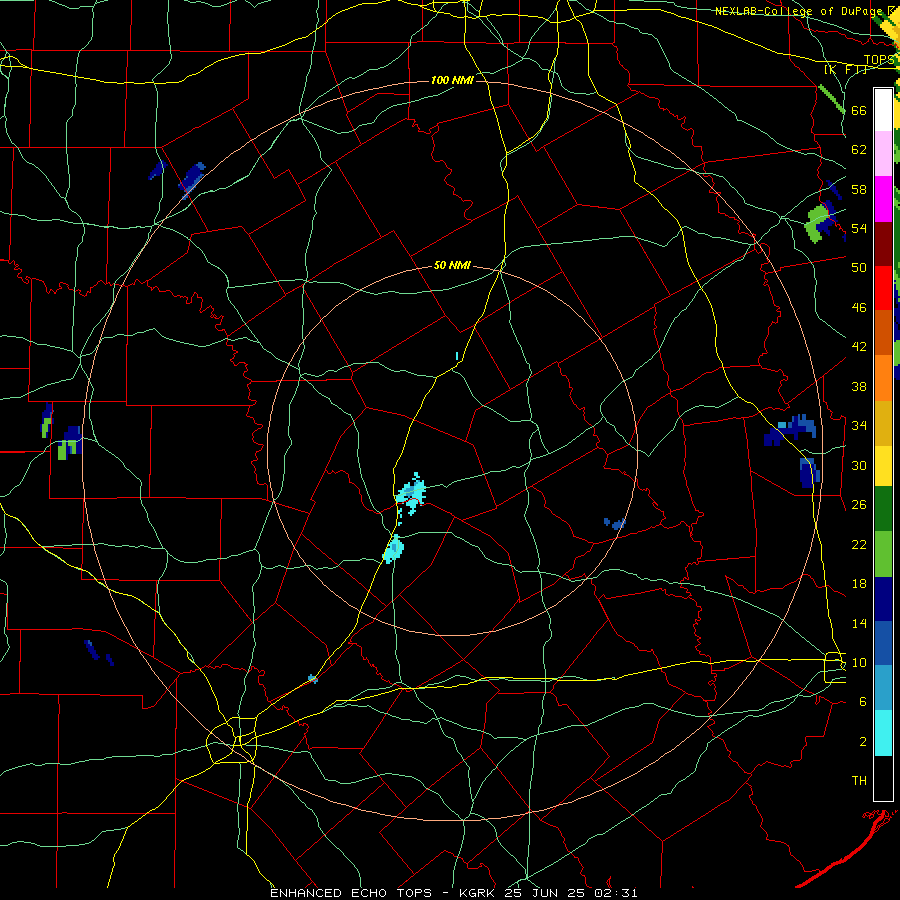This screenshot has height=900, width=900.
Task: Click the "34" legend value
Action: coord(859,426)
